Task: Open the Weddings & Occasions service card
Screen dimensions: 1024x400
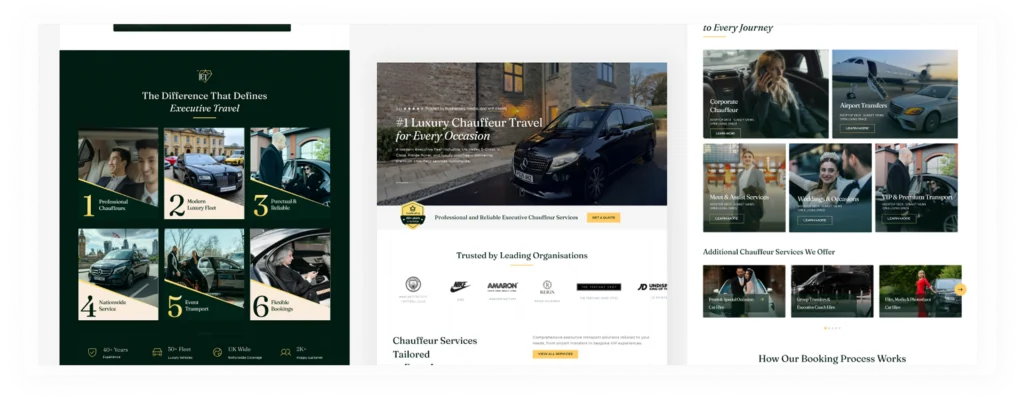Action: coord(829,187)
